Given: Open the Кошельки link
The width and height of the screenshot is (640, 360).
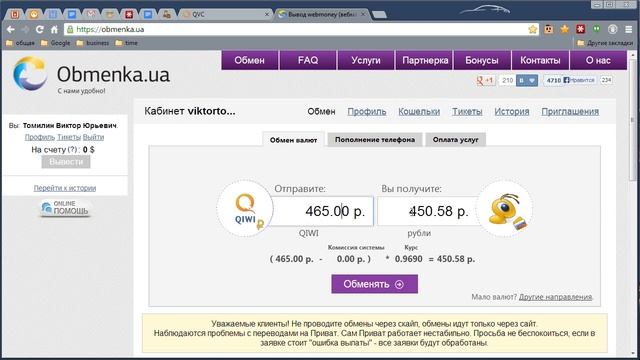Looking at the screenshot, I should click(x=419, y=111).
